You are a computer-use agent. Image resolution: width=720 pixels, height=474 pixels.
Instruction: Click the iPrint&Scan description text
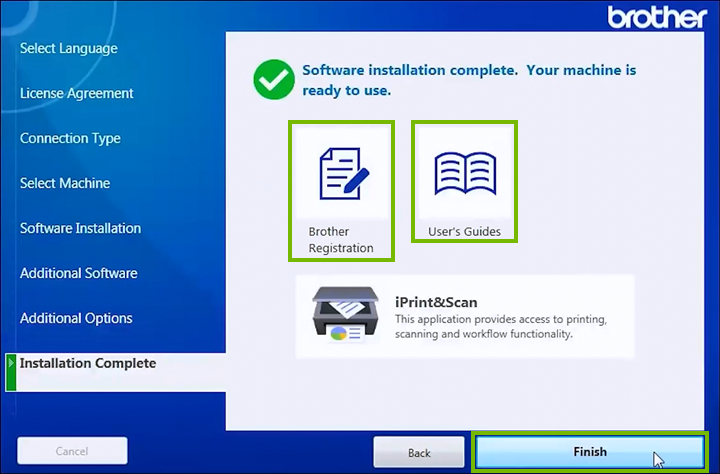click(501, 327)
